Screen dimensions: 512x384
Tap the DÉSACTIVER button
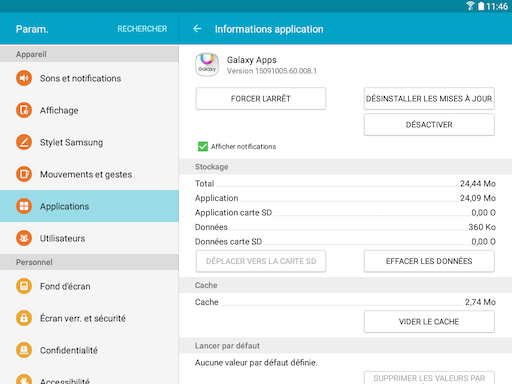coord(429,124)
